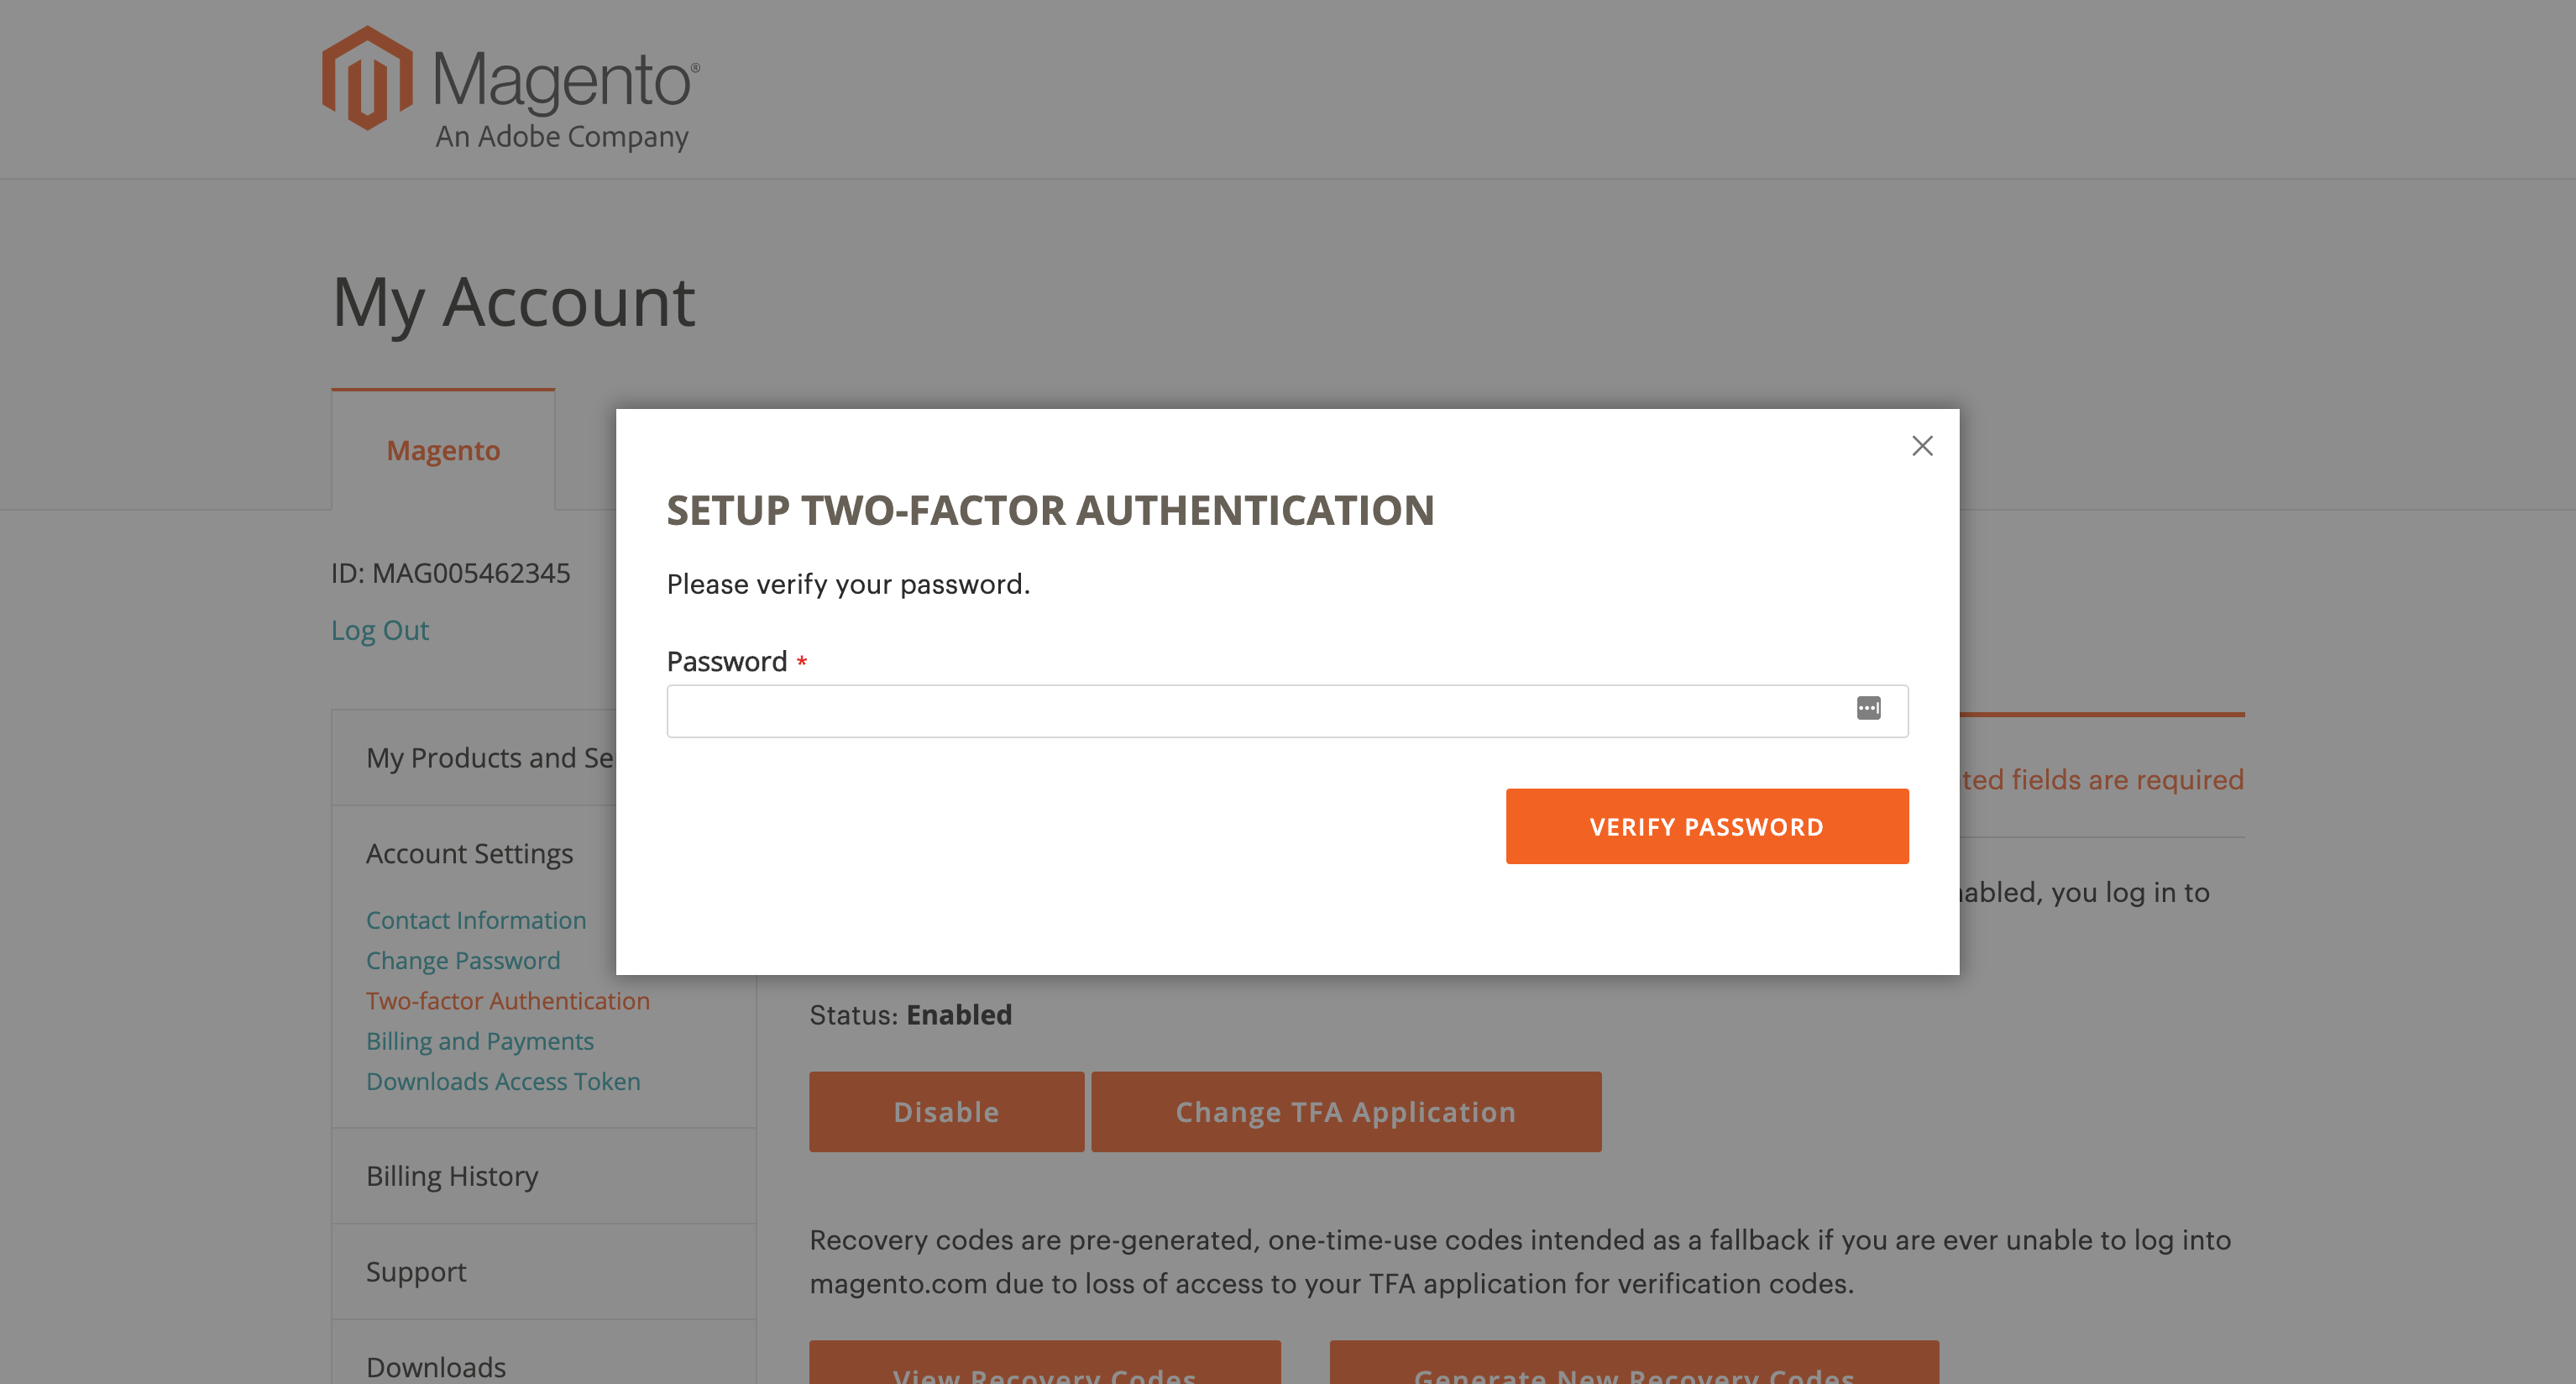
Task: Open Billing History section
Action: [544, 1176]
